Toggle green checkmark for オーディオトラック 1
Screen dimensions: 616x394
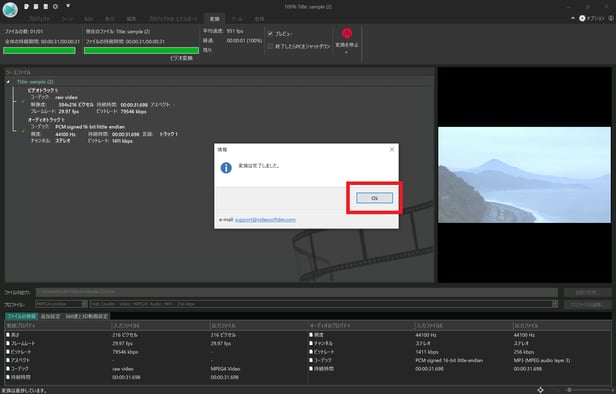click(23, 131)
